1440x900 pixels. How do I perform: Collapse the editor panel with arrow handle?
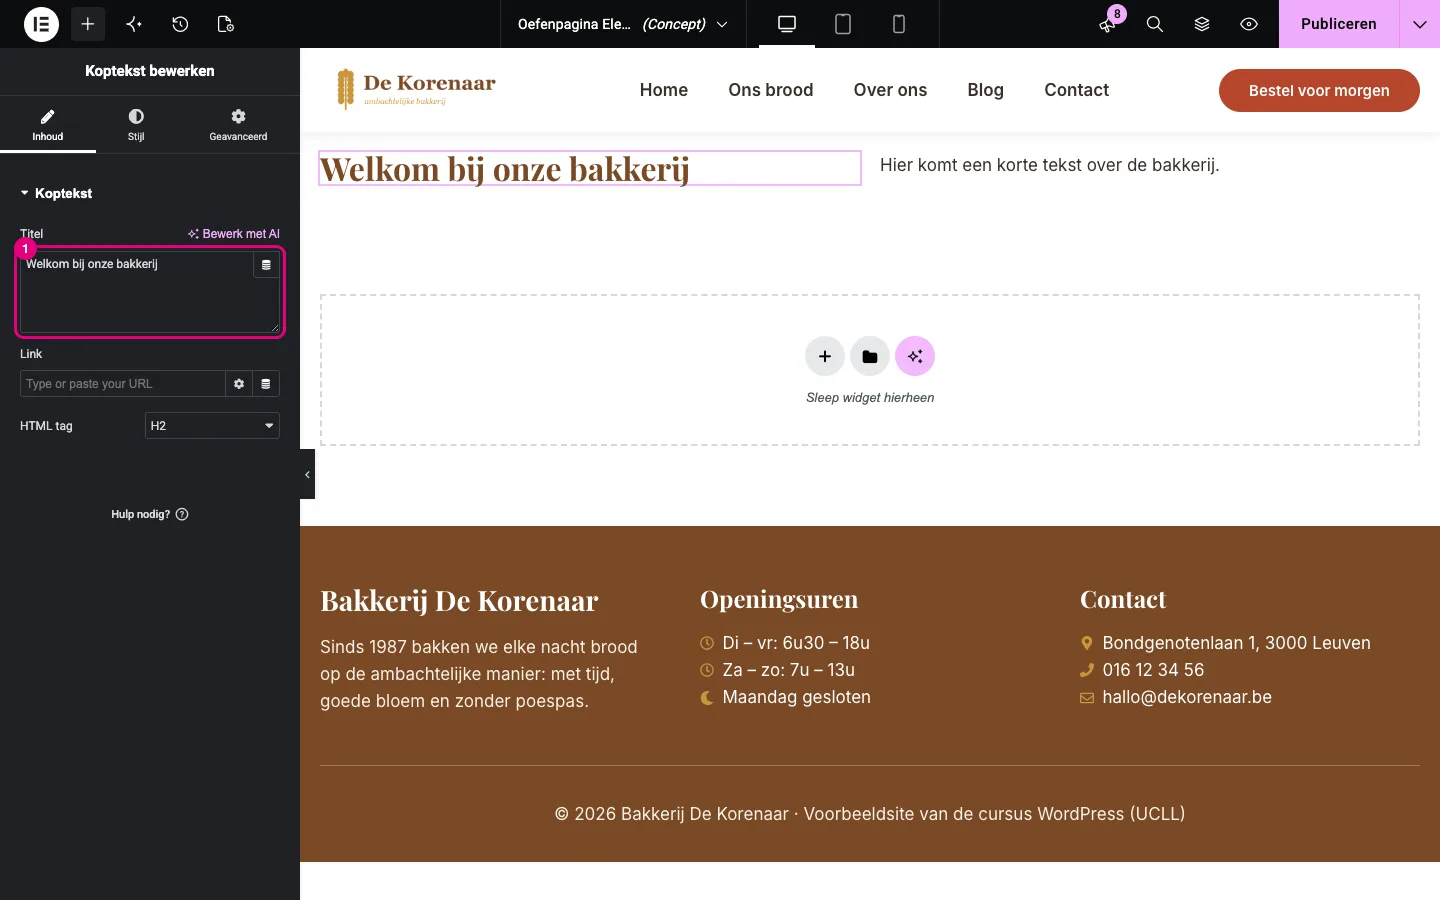coord(307,475)
